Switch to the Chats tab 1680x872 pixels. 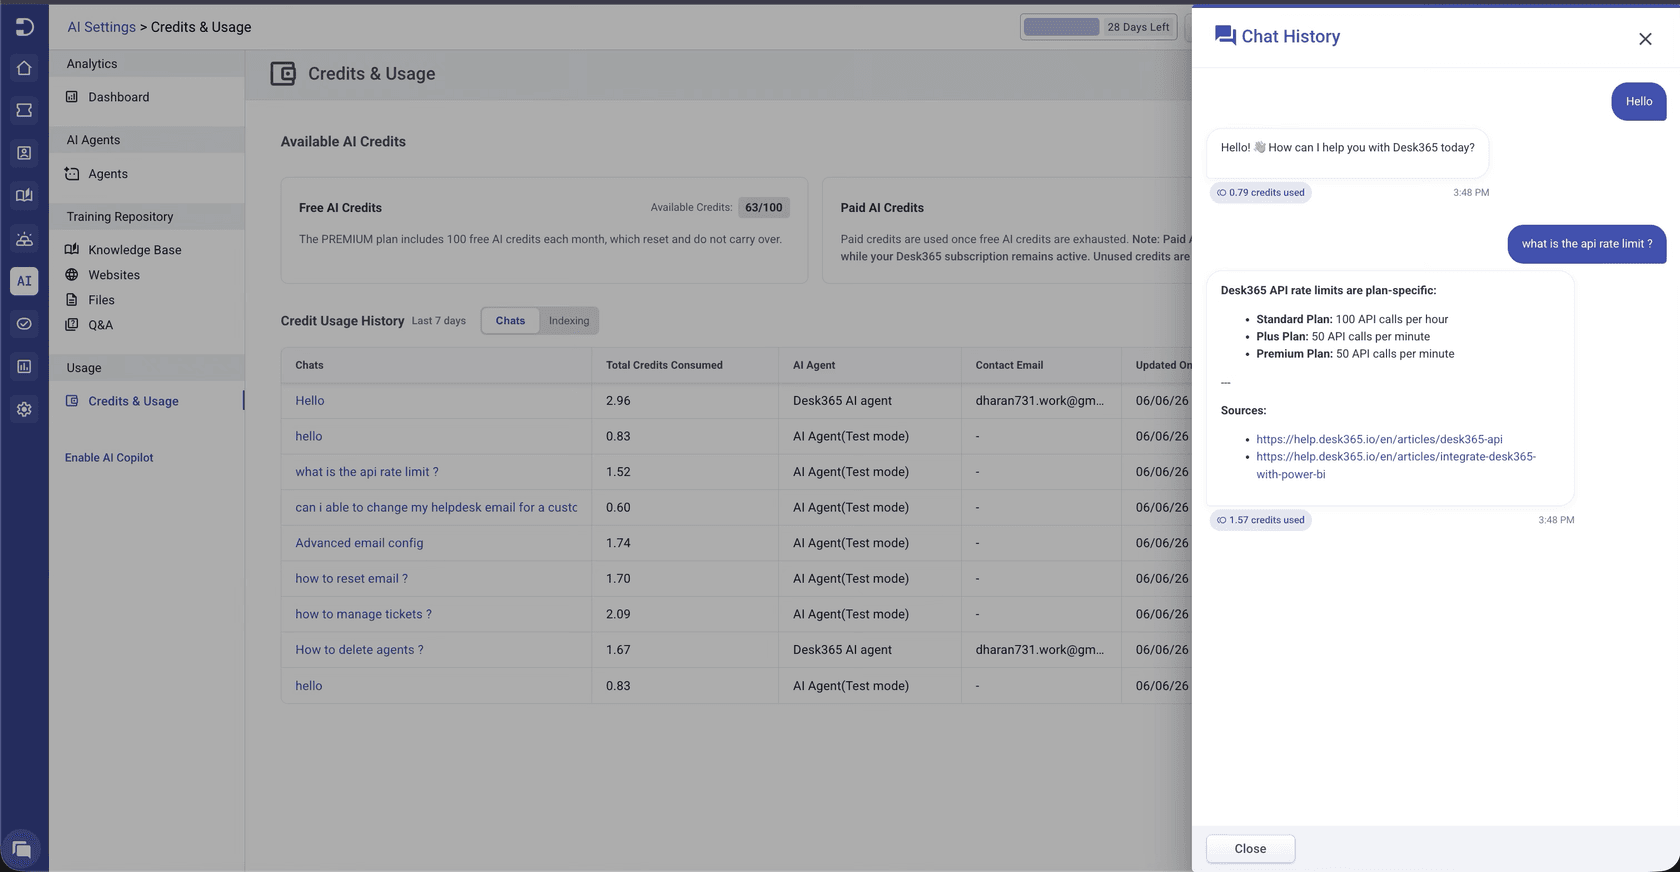coord(510,321)
